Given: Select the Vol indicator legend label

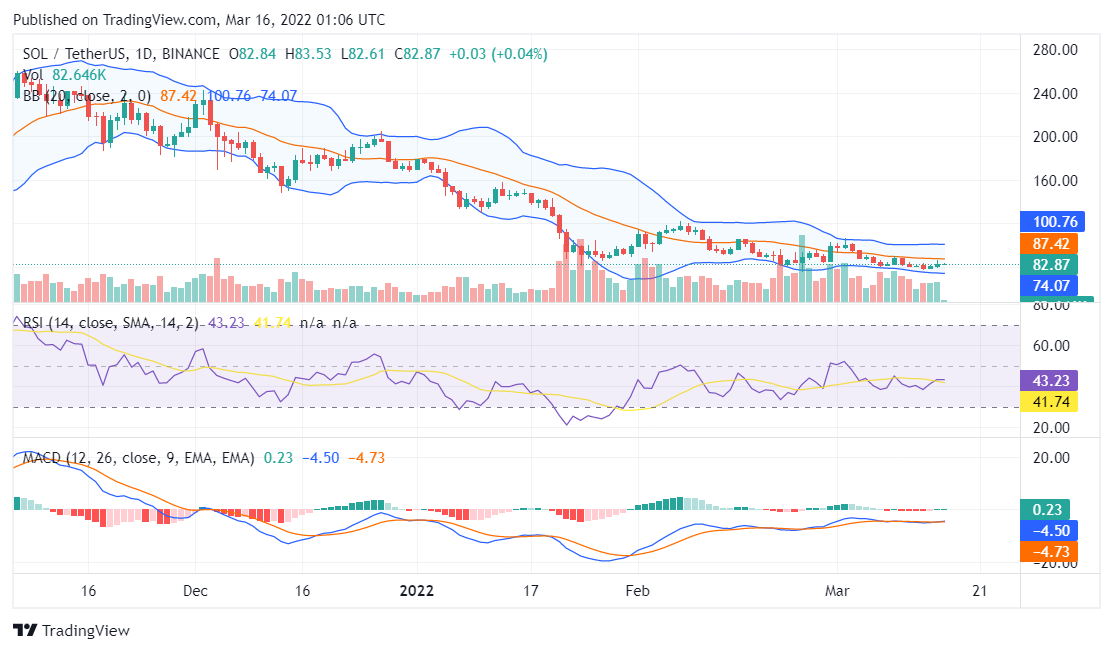Looking at the screenshot, I should click(32, 75).
